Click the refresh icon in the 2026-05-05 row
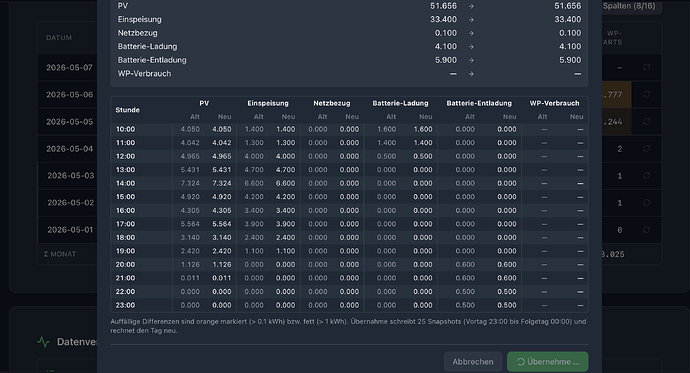The width and height of the screenshot is (690, 373). (x=646, y=121)
